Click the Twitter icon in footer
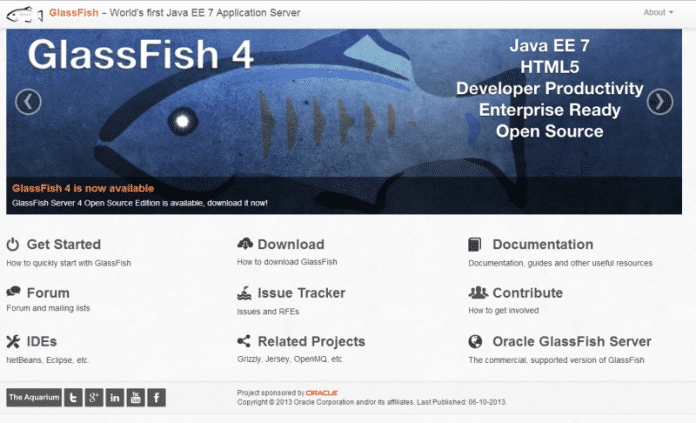Screen dimensions: 696x423 [x=74, y=397]
